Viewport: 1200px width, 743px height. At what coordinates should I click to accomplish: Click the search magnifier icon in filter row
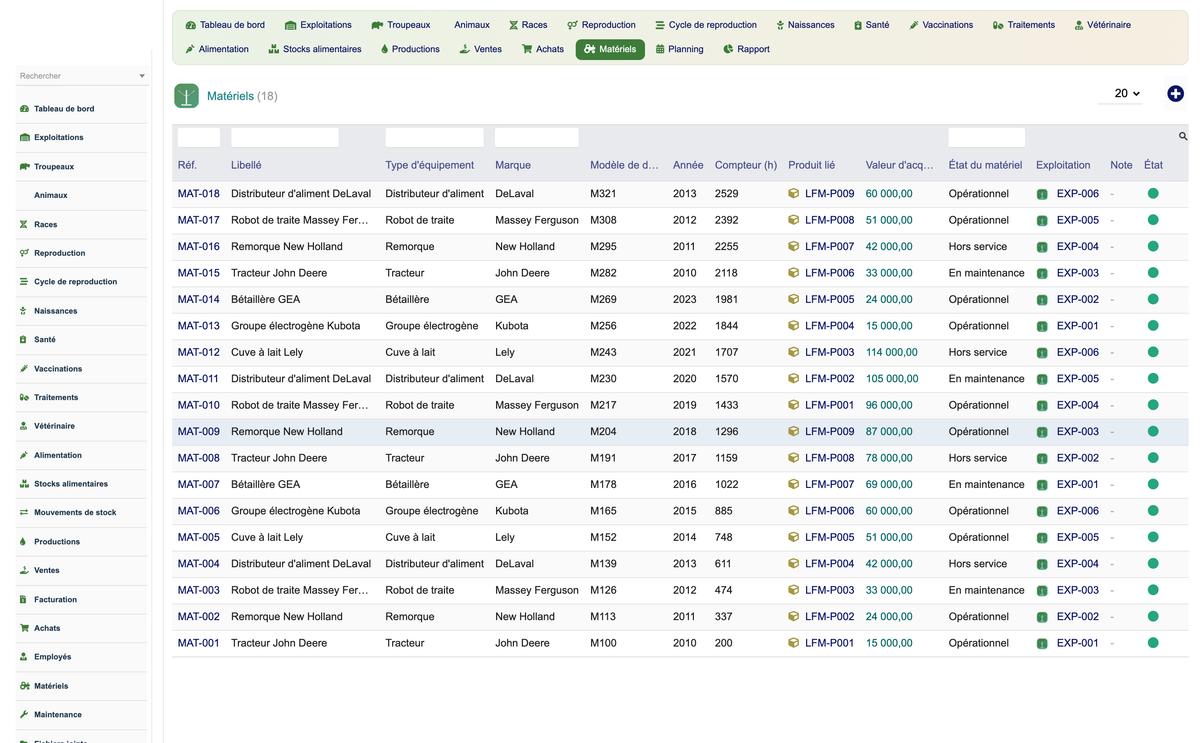(1183, 137)
